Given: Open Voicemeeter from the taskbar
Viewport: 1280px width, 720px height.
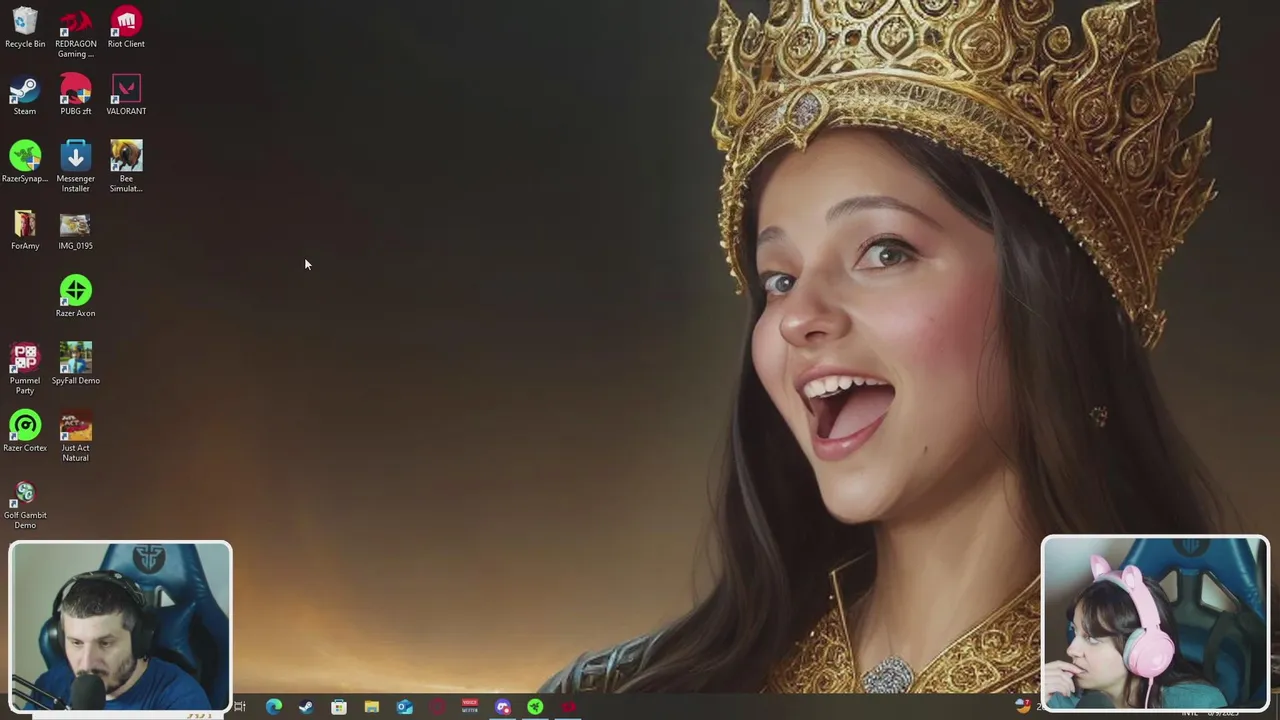Looking at the screenshot, I should click(470, 707).
